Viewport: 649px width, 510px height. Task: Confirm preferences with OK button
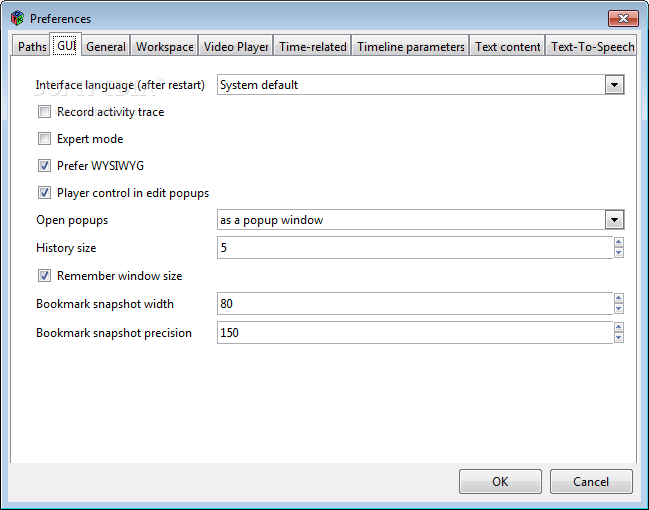pos(500,481)
